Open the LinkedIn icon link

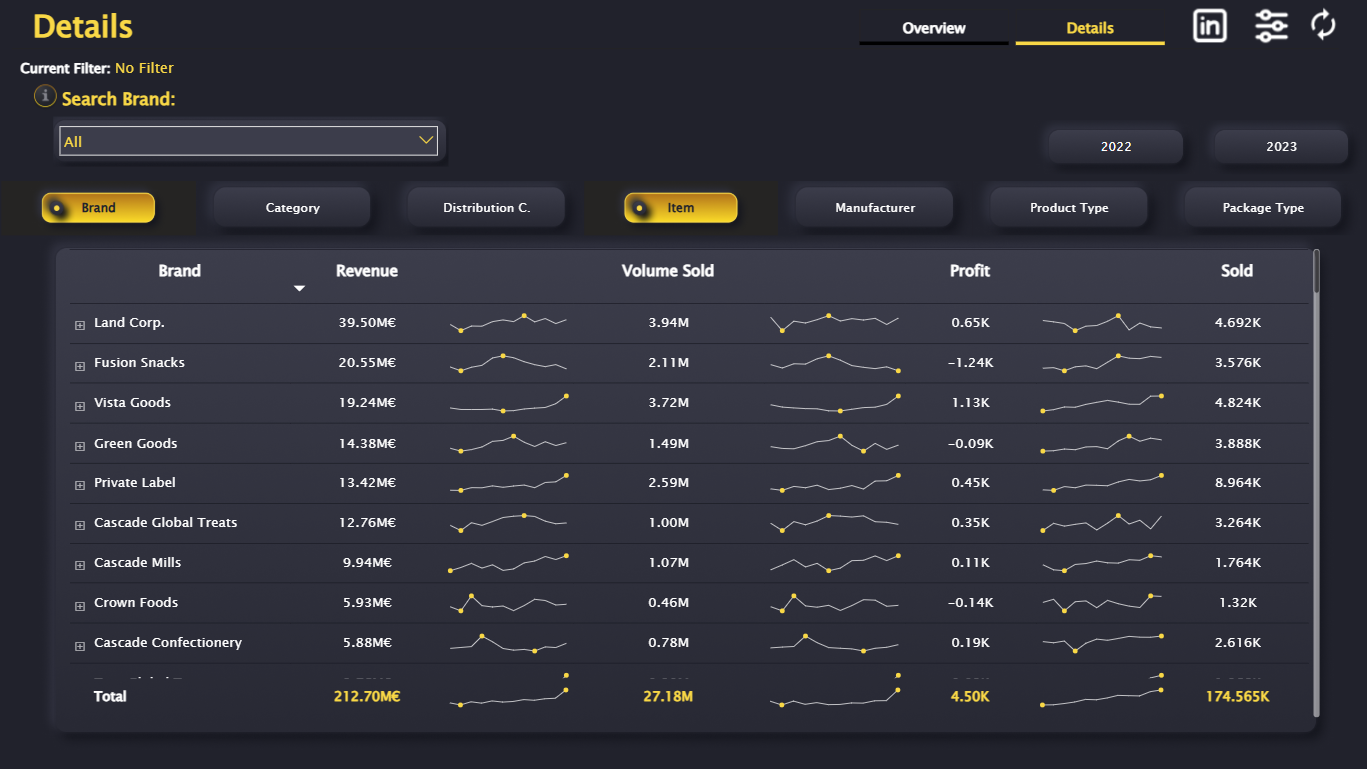point(1210,25)
